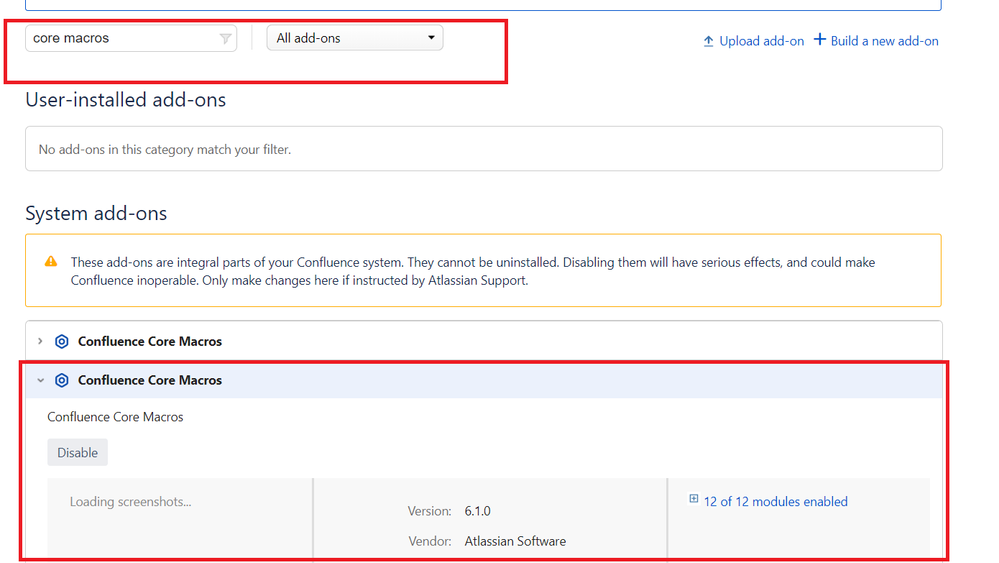Collapse the expanded Confluence Core Macros row
999x563 pixels.
click(40, 380)
